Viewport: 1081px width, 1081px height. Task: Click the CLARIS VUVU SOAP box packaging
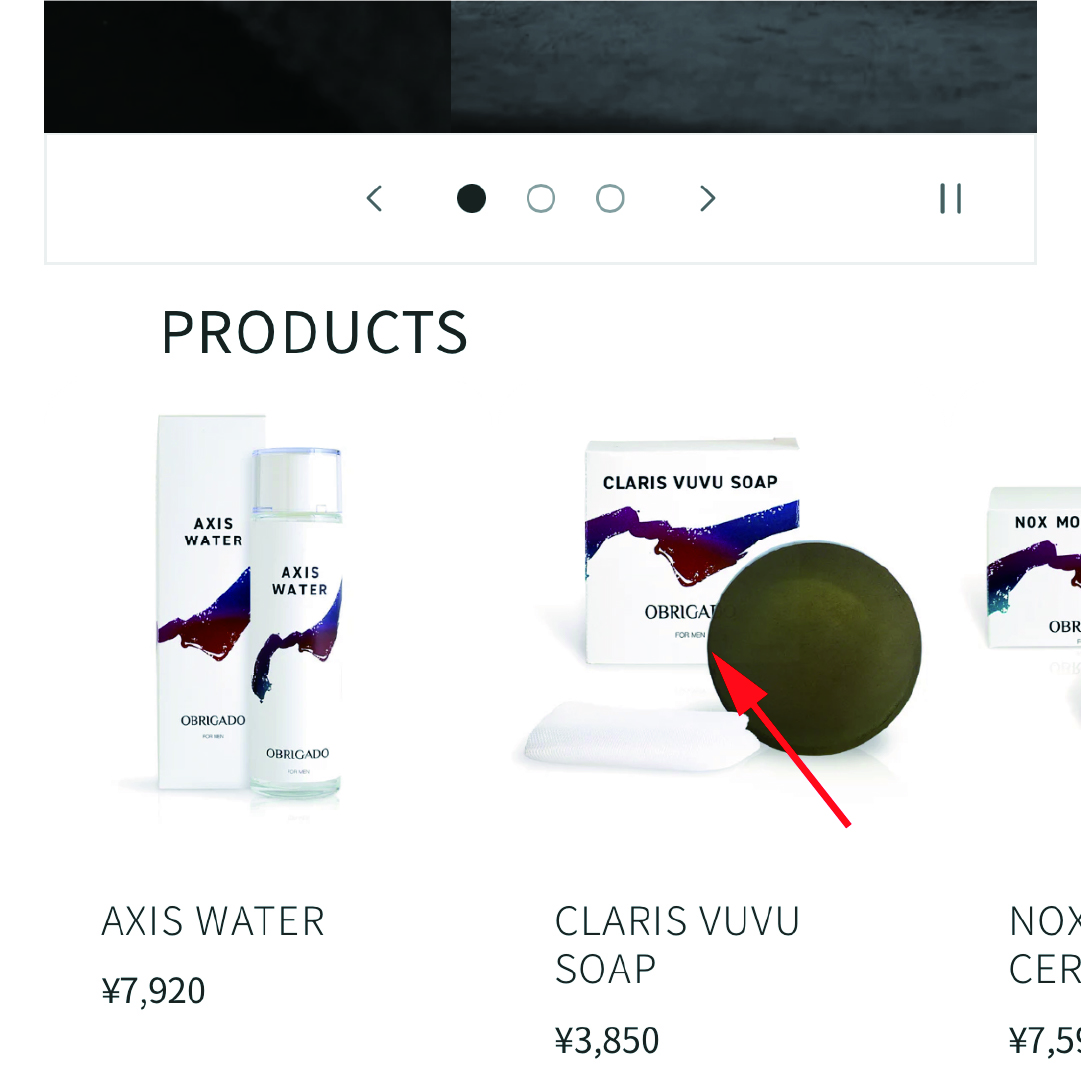[689, 552]
